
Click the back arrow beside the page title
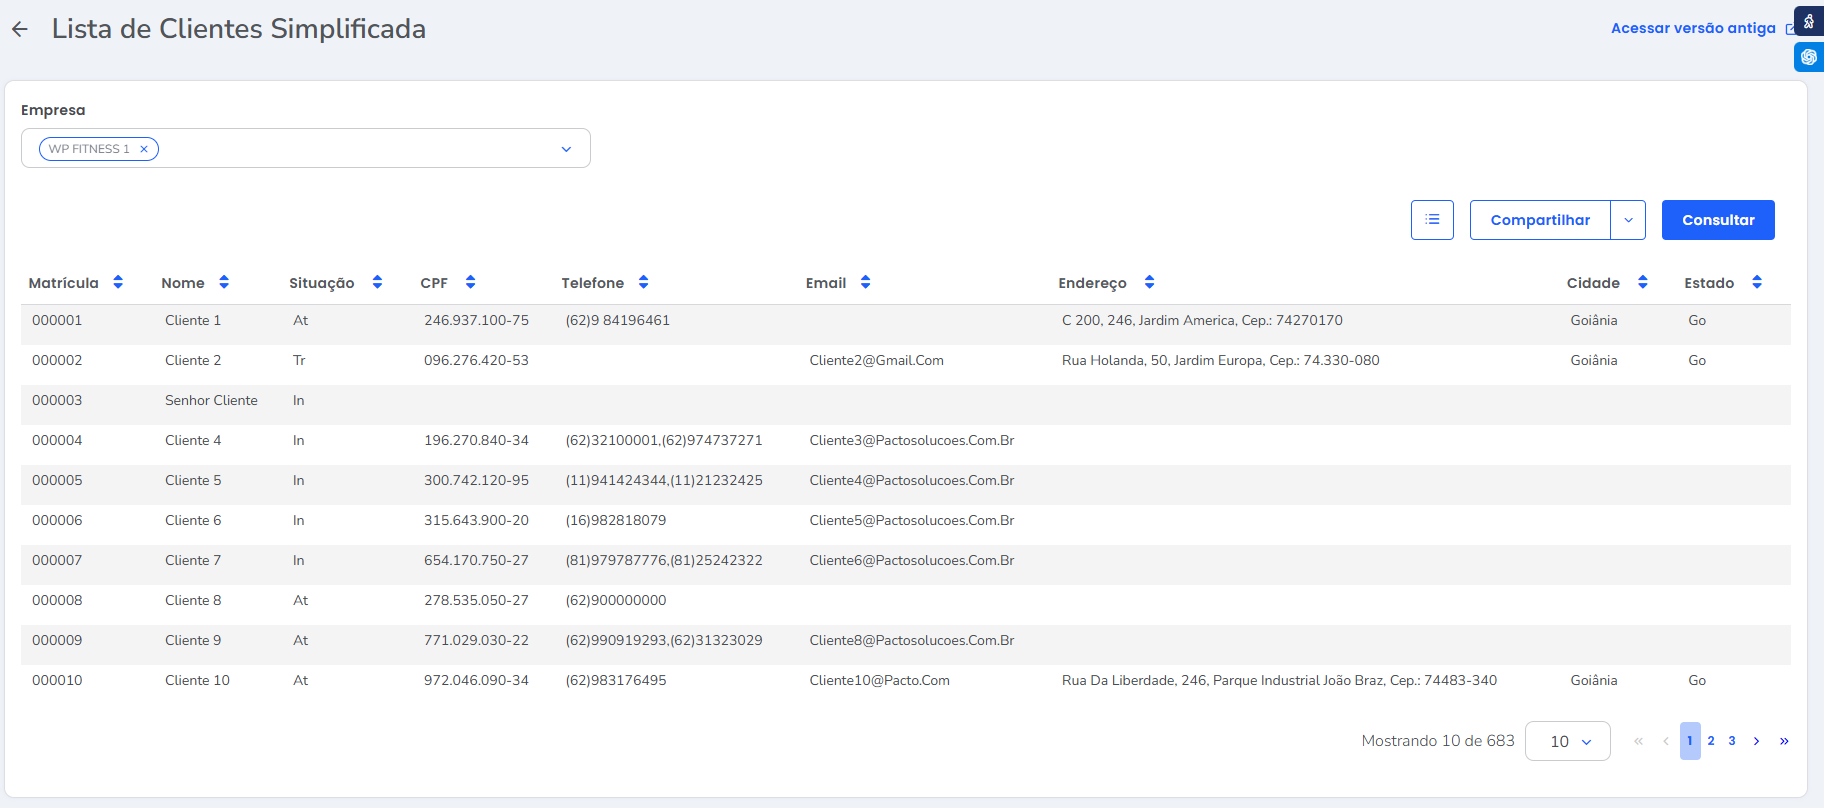tap(20, 29)
